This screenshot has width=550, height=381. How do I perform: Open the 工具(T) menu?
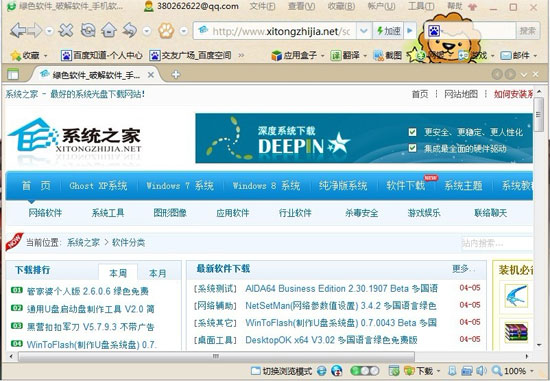pyautogui.click(x=421, y=6)
